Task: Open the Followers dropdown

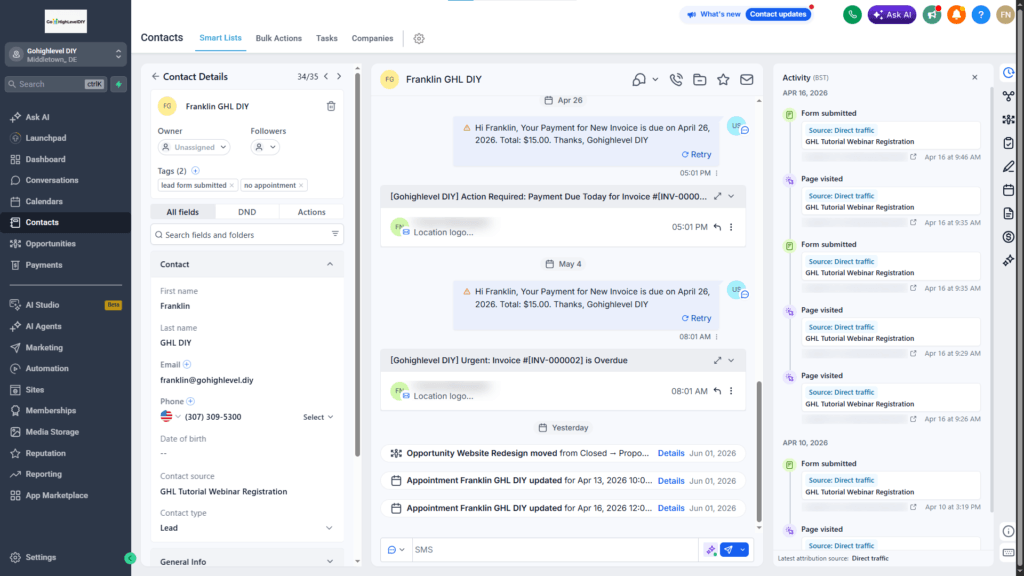Action: (265, 148)
